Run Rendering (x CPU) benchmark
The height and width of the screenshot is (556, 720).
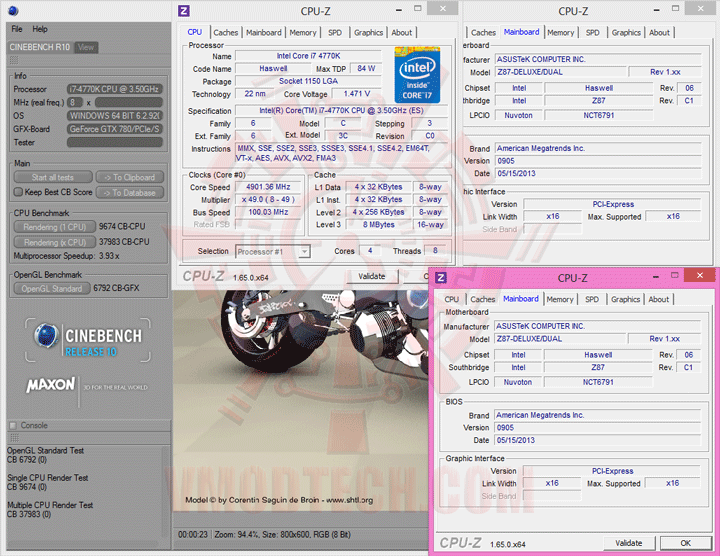click(x=55, y=242)
